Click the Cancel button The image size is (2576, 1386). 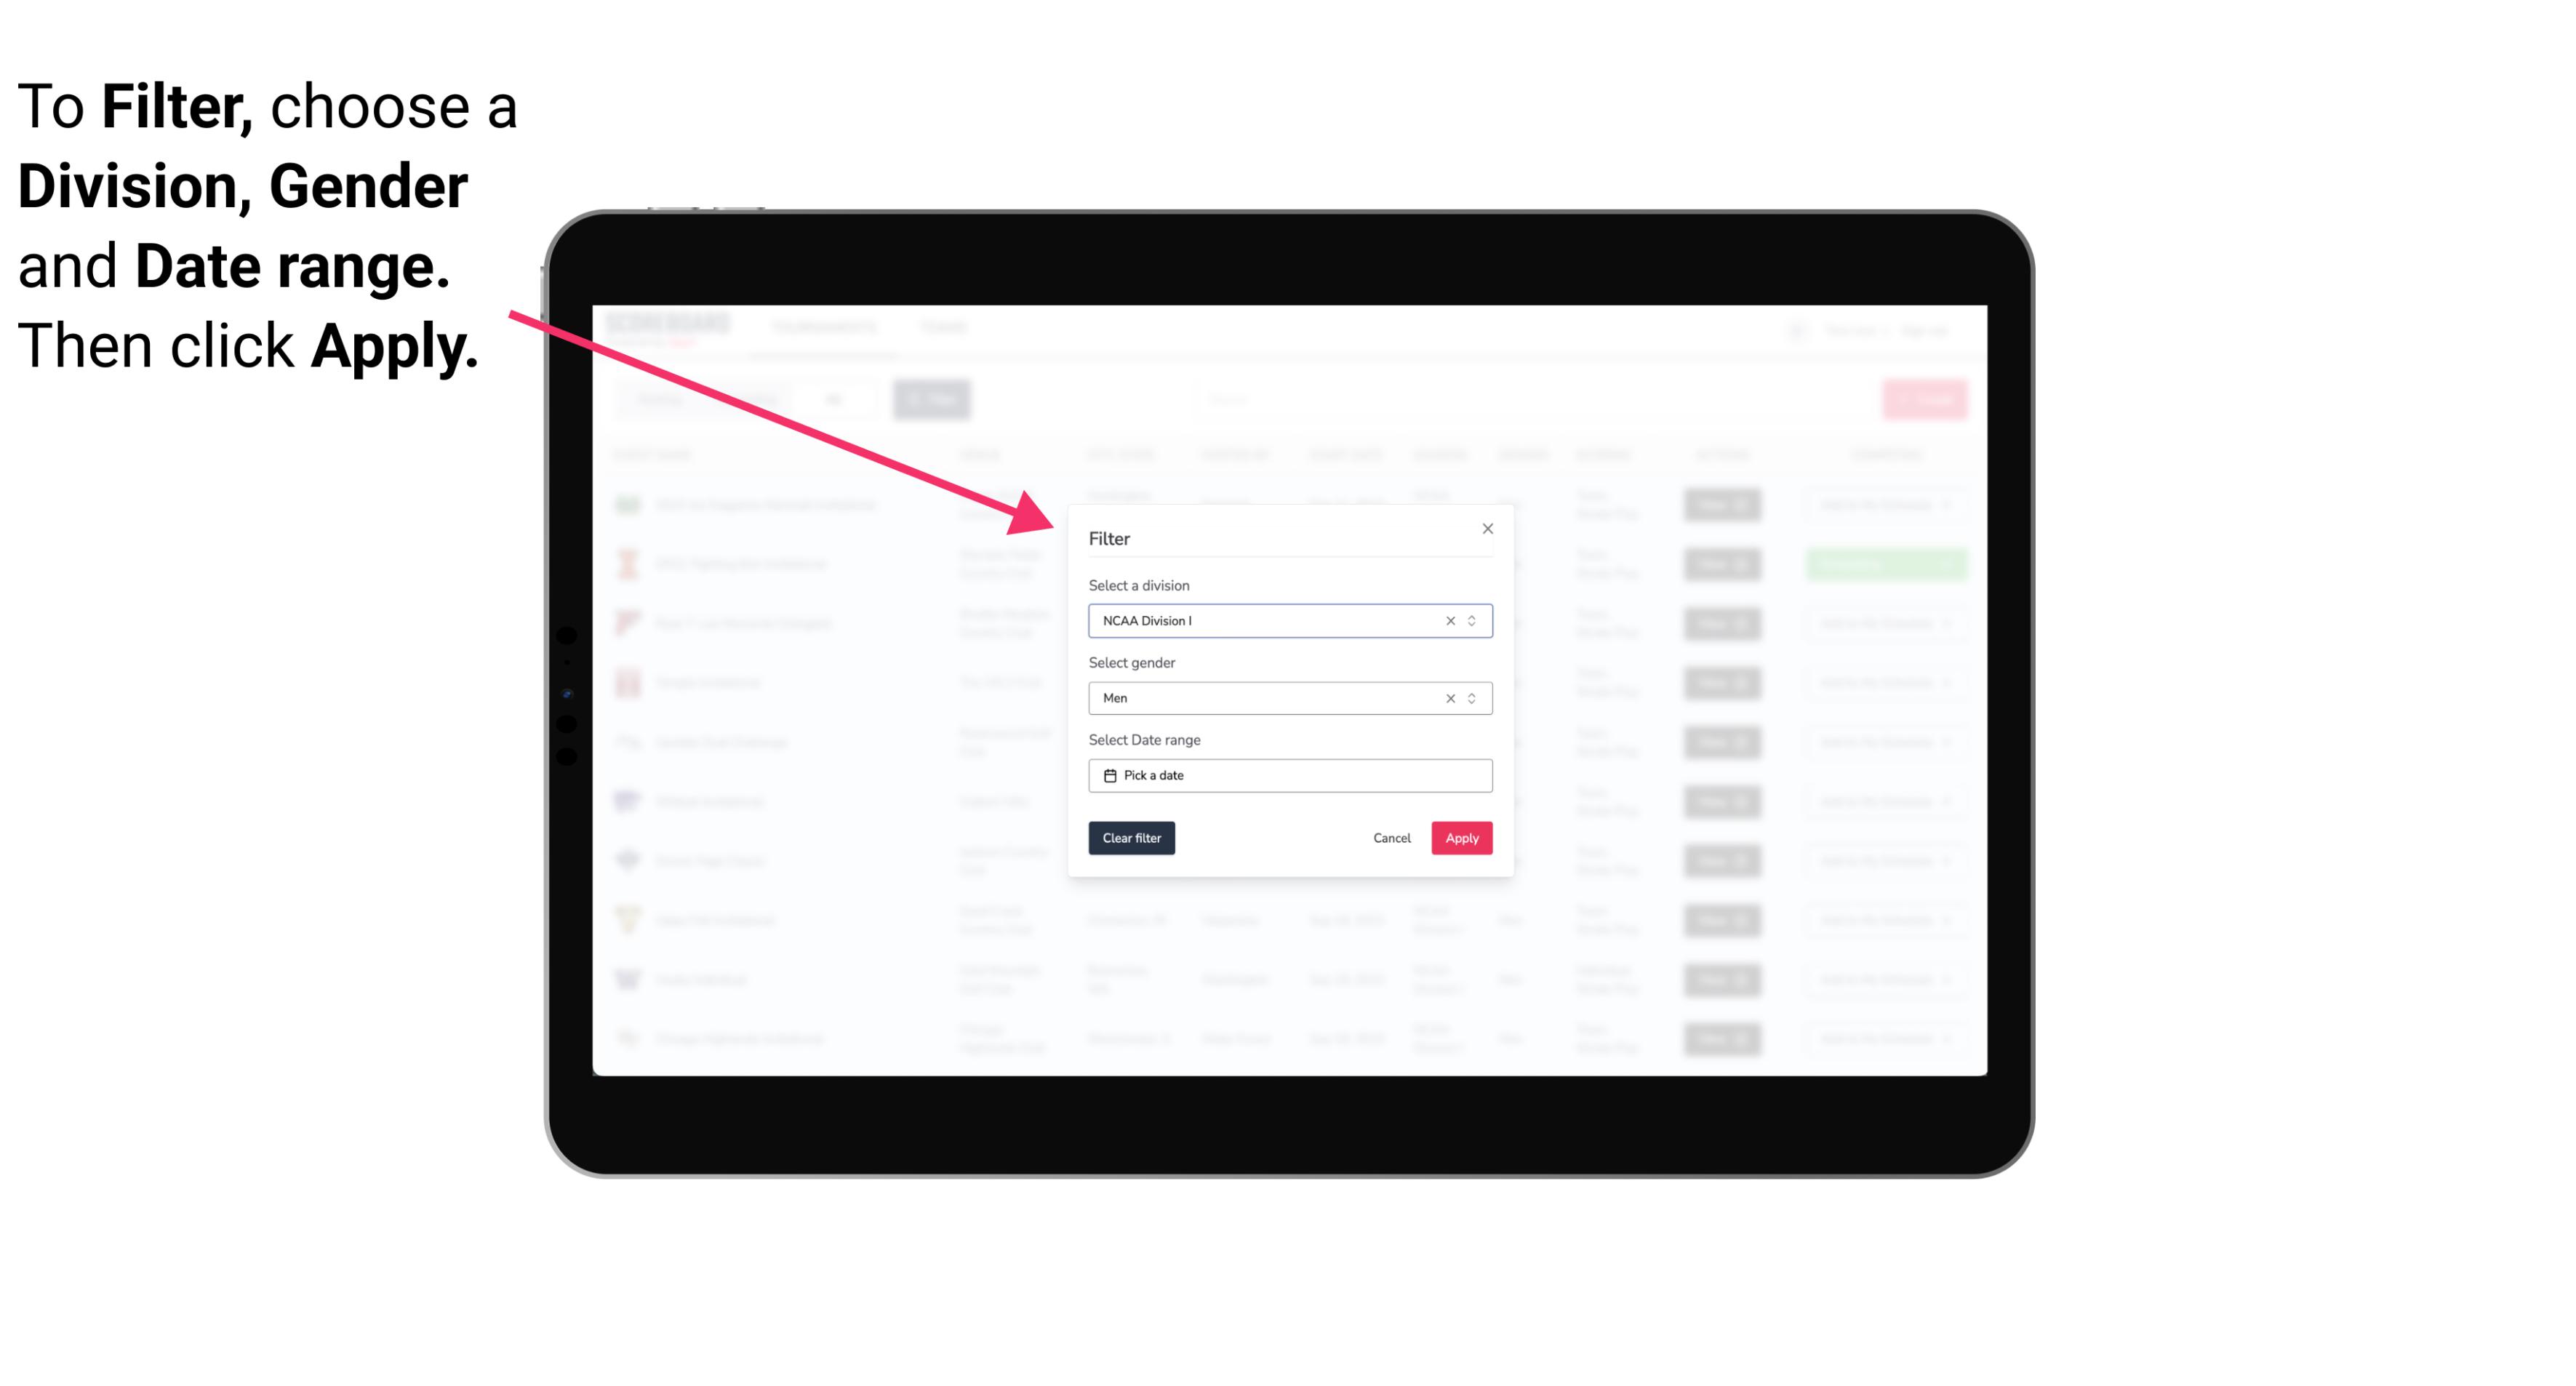click(1391, 838)
